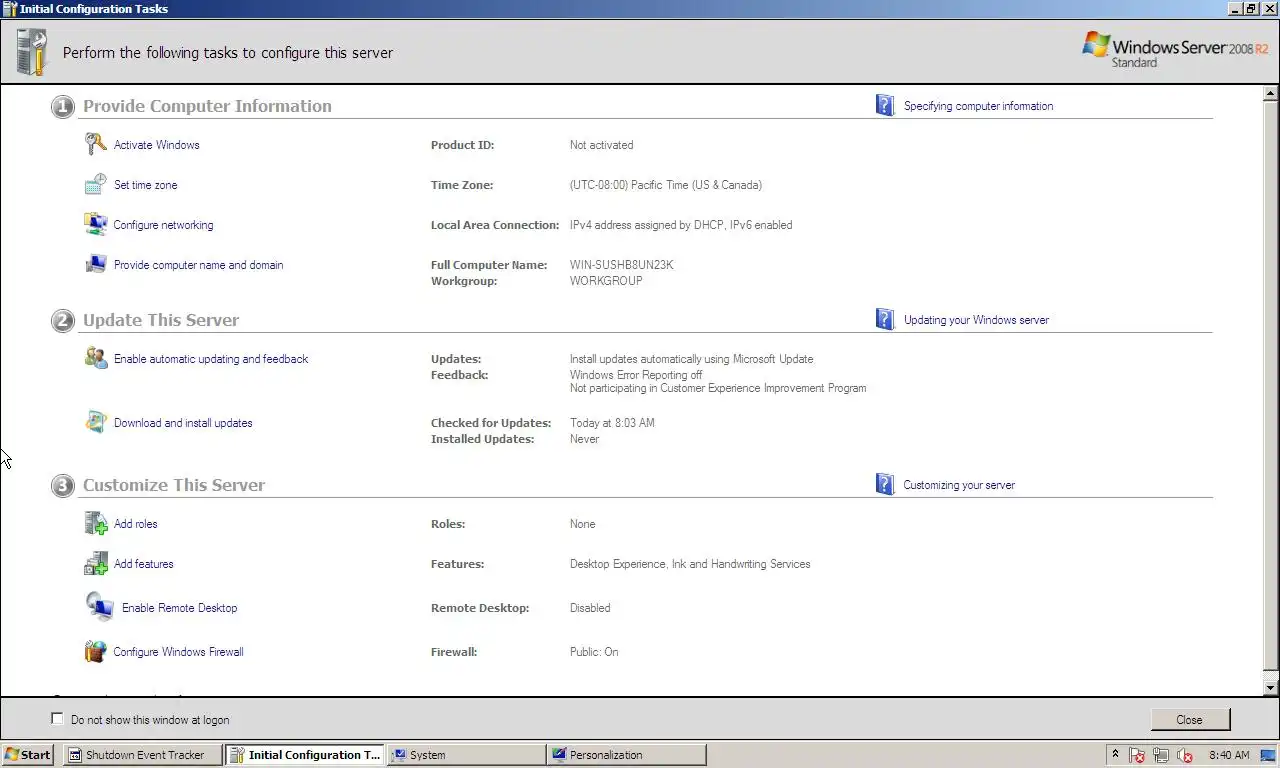
Task: Click the vertical scrollbar thumb
Action: (x=1271, y=385)
